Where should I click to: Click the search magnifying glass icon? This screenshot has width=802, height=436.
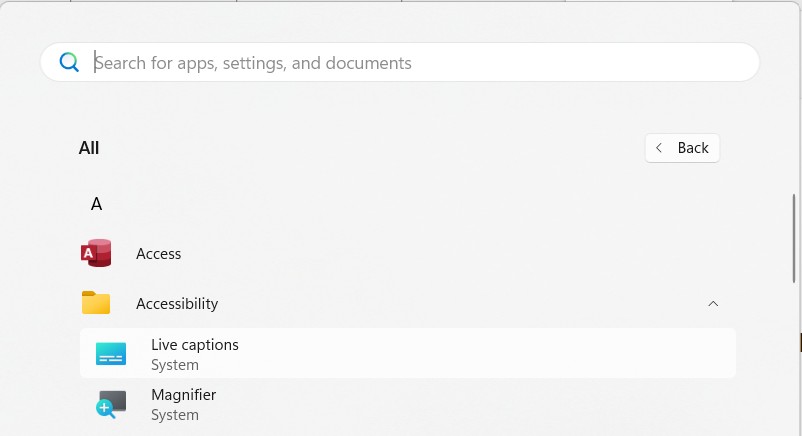click(x=69, y=62)
